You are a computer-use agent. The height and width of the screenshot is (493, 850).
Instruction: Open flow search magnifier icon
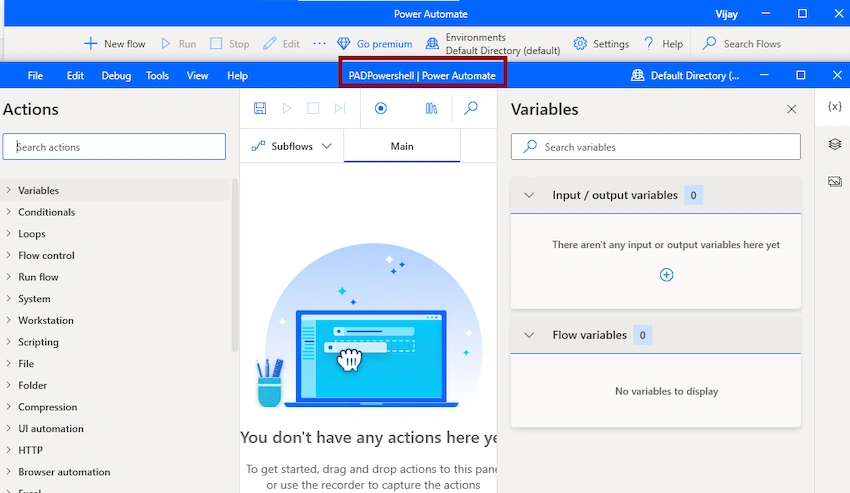coord(471,108)
